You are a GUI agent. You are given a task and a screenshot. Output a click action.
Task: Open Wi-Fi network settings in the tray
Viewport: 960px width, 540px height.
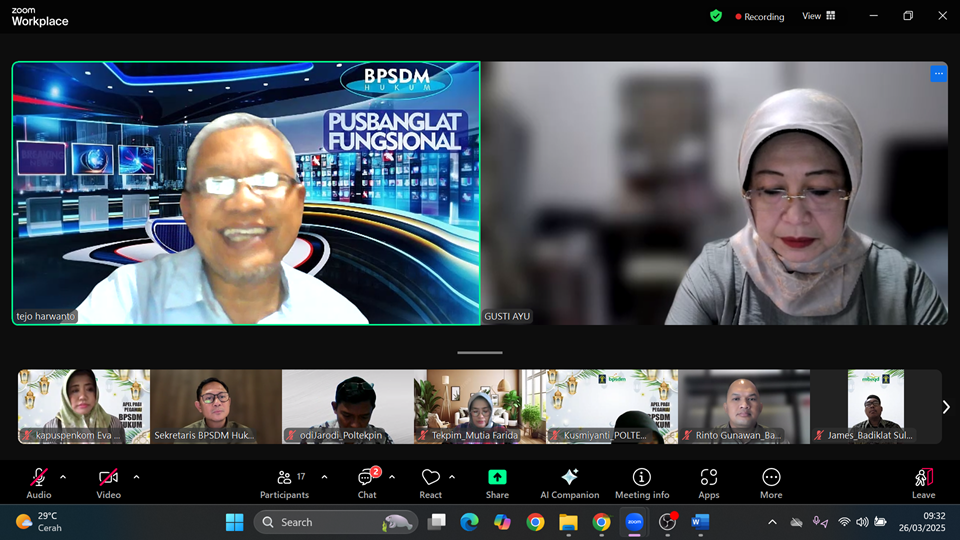[x=844, y=522]
